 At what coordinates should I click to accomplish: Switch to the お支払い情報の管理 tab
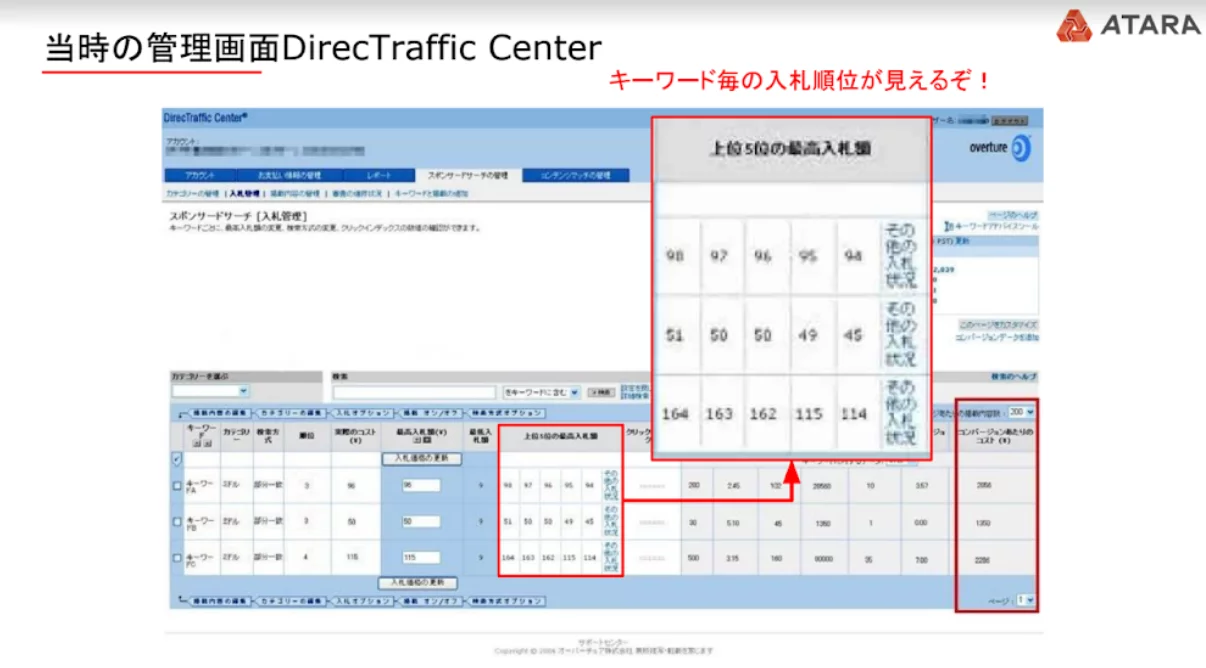(288, 175)
